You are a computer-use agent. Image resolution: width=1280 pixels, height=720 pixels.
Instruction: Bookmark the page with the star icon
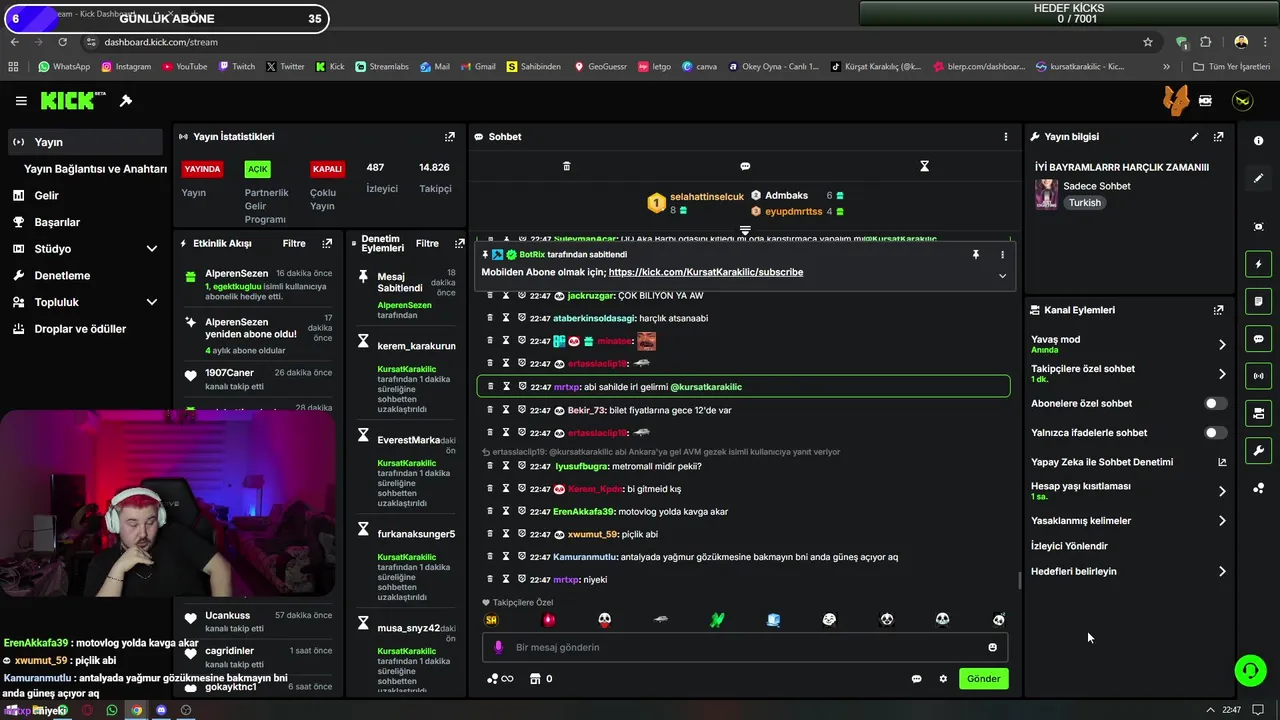[1148, 42]
